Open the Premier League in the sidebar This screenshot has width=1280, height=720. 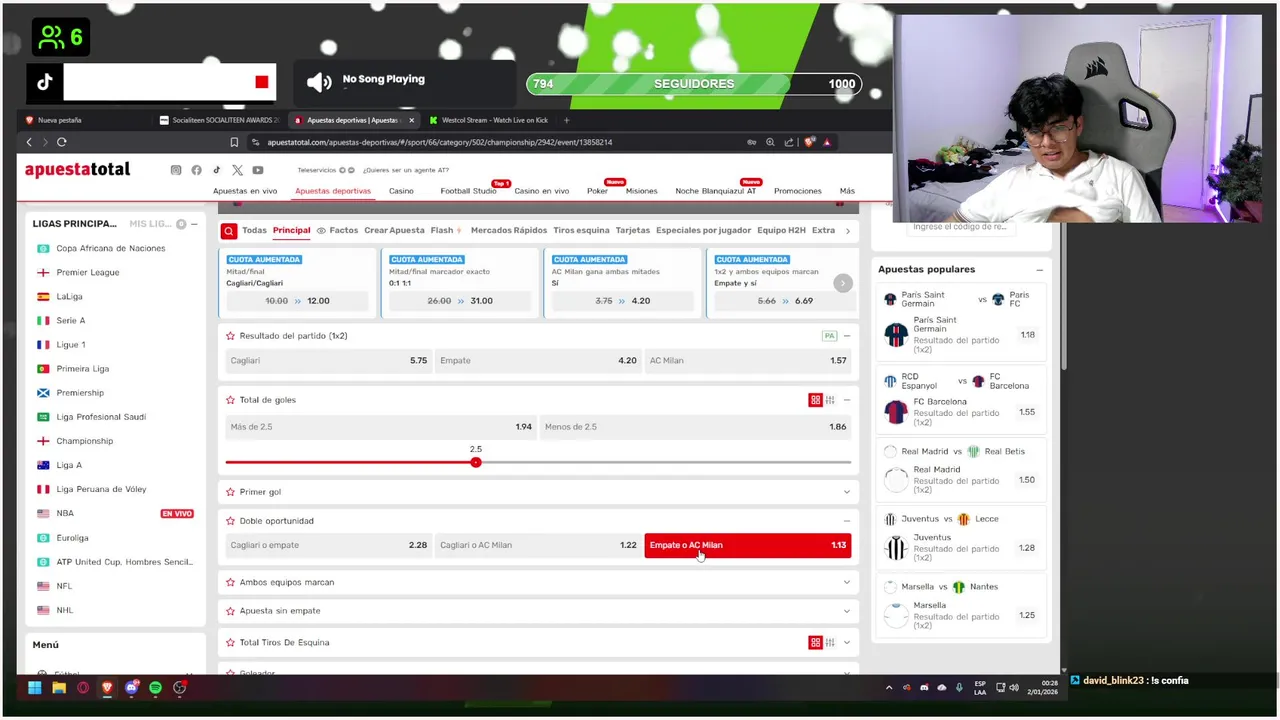pyautogui.click(x=88, y=272)
